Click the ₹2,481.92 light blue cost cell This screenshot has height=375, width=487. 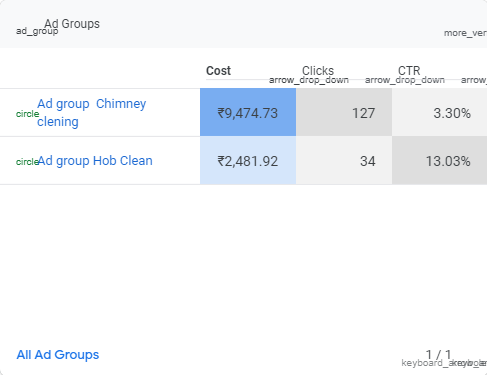[248, 161]
